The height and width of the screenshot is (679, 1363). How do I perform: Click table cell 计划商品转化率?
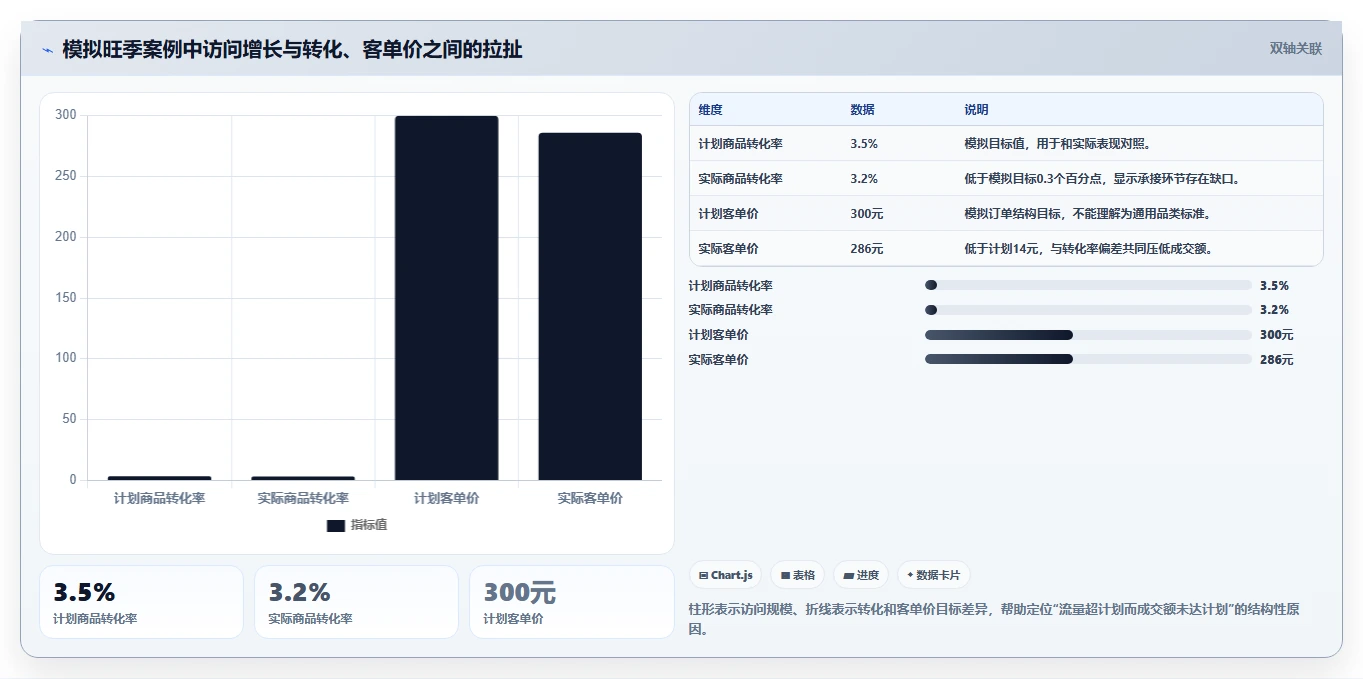(740, 144)
